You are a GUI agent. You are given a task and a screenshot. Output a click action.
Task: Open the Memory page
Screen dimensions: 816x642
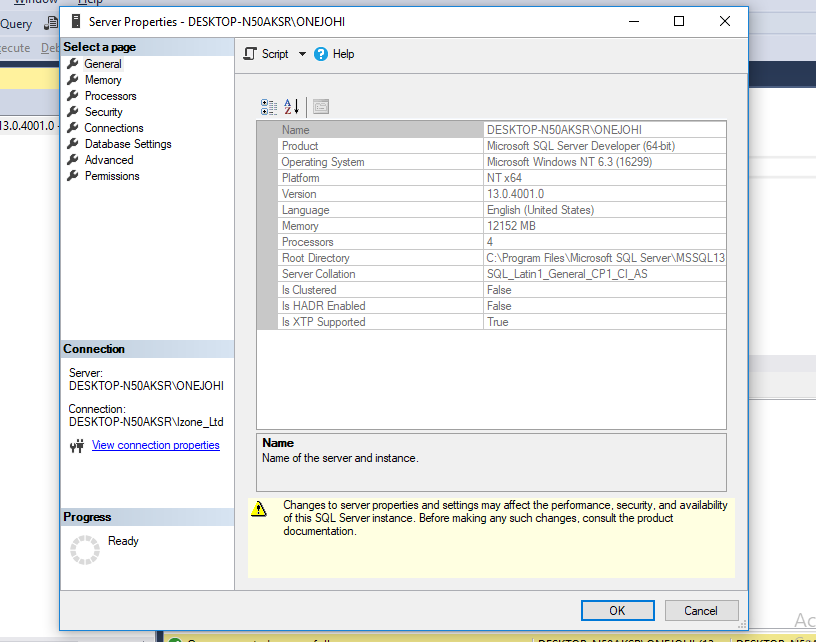pos(103,80)
